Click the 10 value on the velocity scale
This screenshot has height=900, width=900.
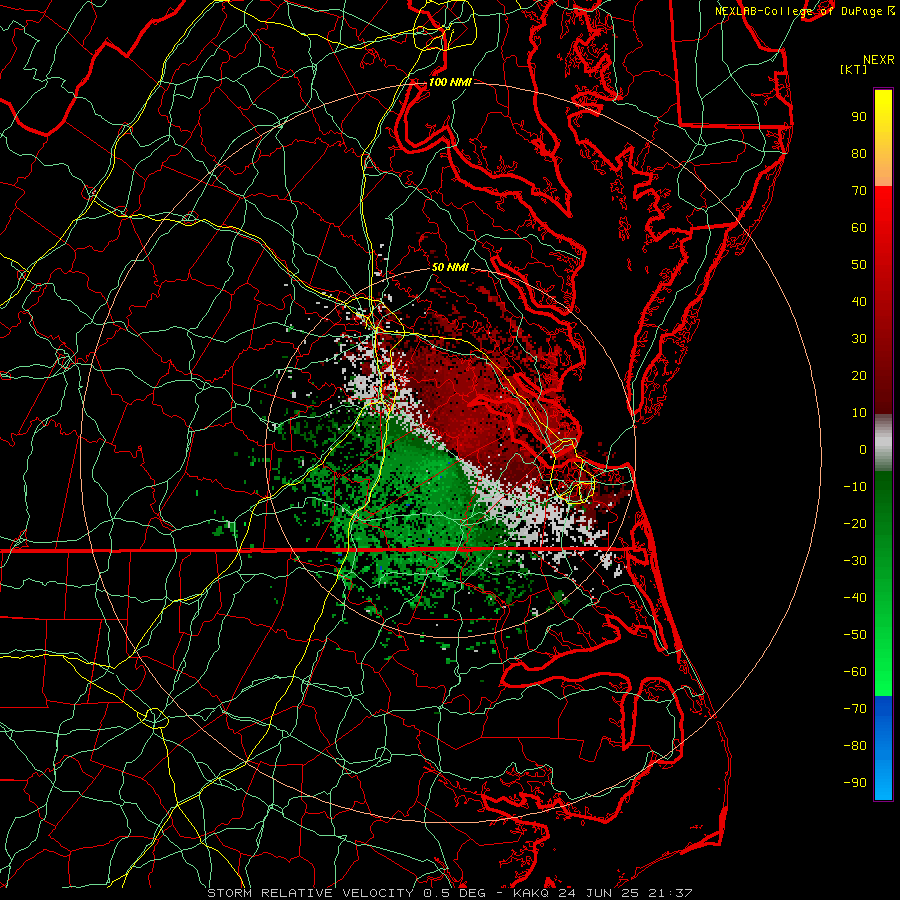(859, 413)
